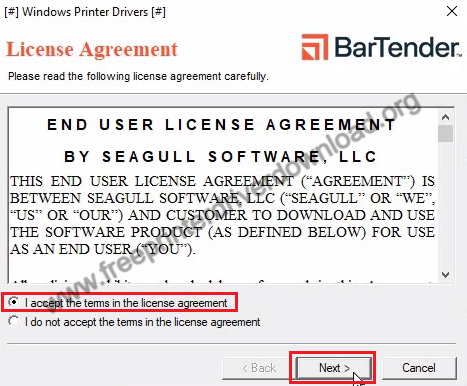Screen dimensions: 467x386
Task: Click the license scrollbar down arrow
Action: click(x=445, y=275)
